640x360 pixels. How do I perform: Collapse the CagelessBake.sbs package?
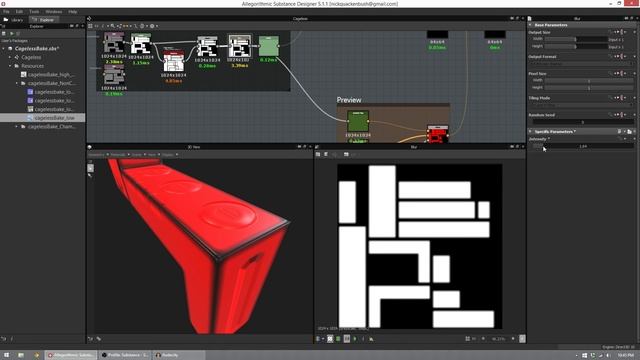point(4,49)
